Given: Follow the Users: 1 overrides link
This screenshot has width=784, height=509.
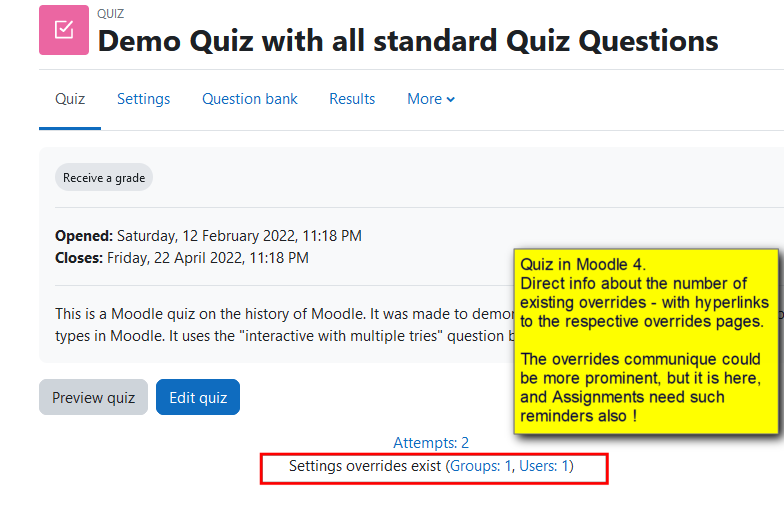Looking at the screenshot, I should [x=544, y=466].
